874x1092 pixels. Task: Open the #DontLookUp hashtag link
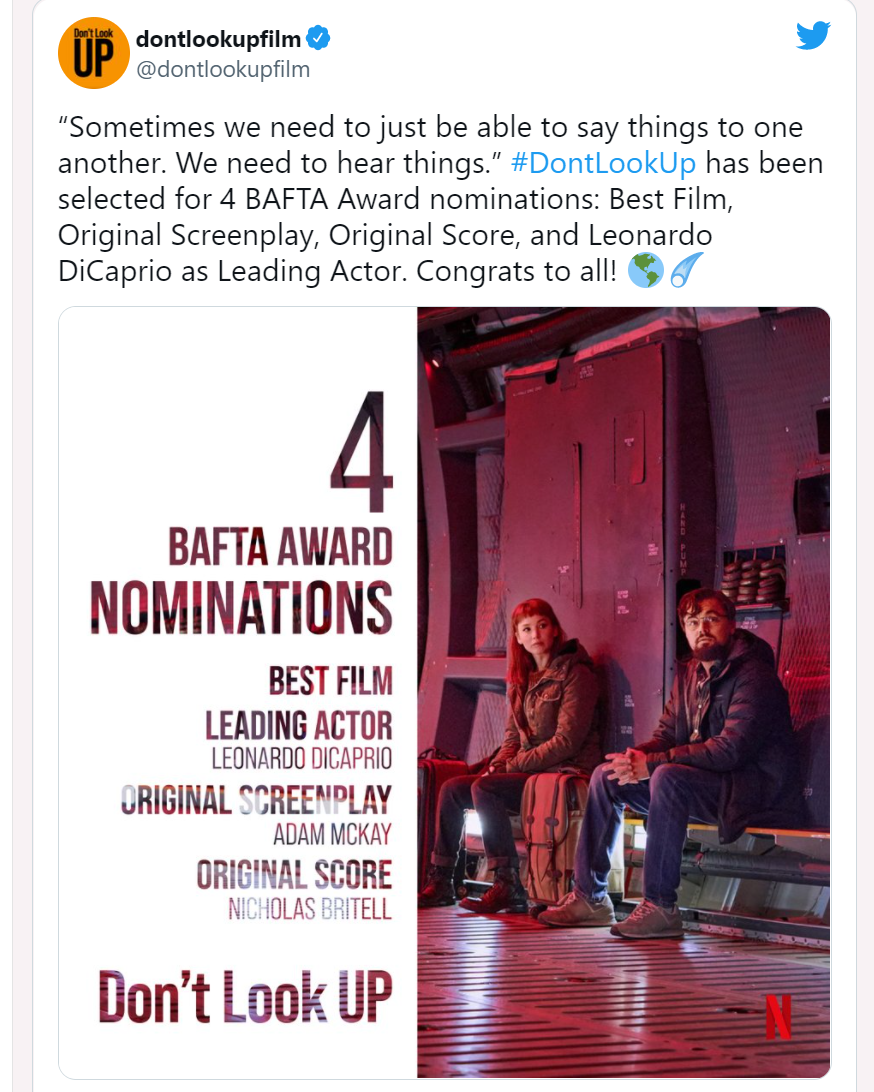click(x=603, y=163)
